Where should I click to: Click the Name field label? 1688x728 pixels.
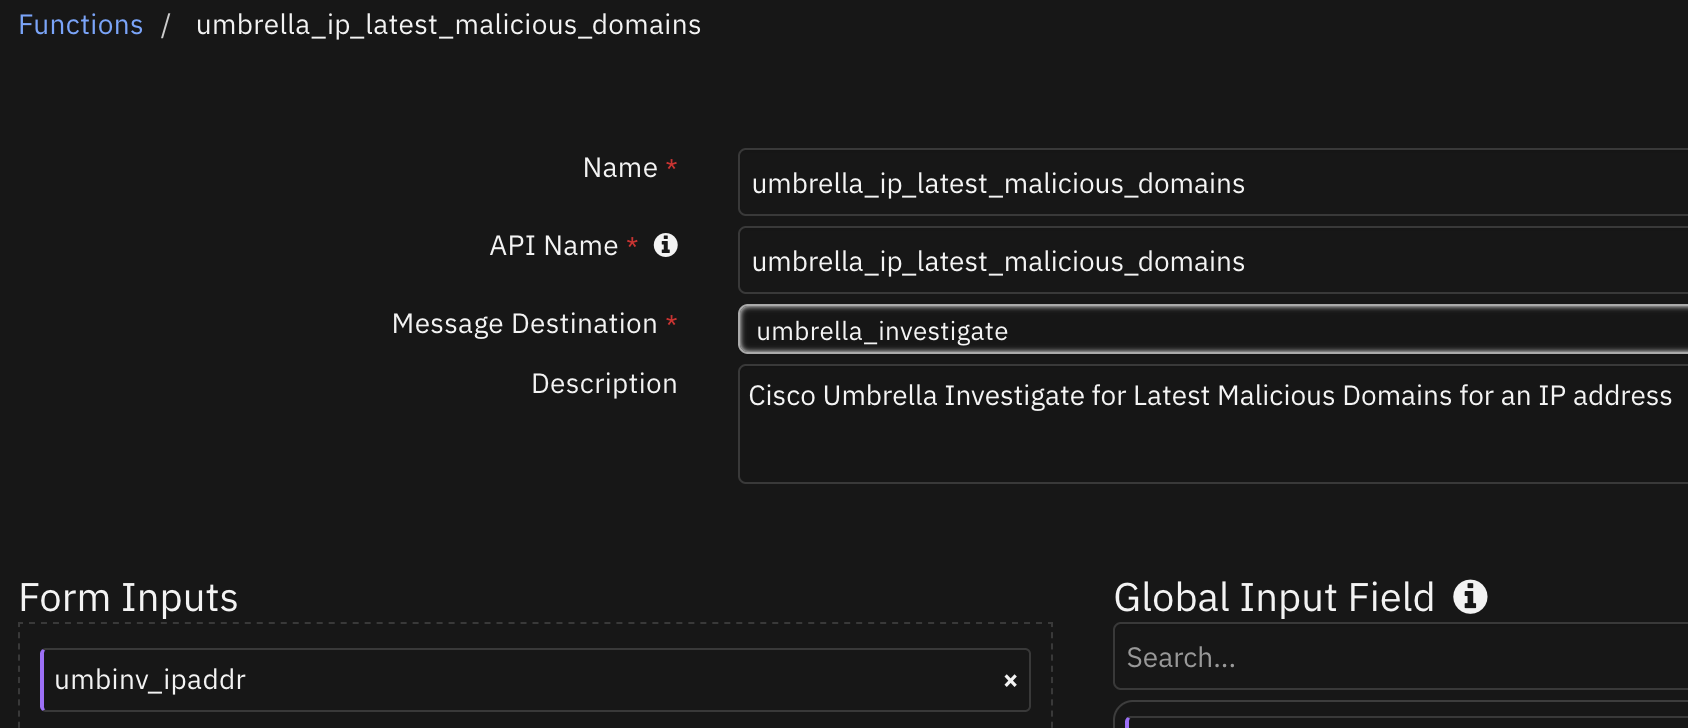coord(620,168)
